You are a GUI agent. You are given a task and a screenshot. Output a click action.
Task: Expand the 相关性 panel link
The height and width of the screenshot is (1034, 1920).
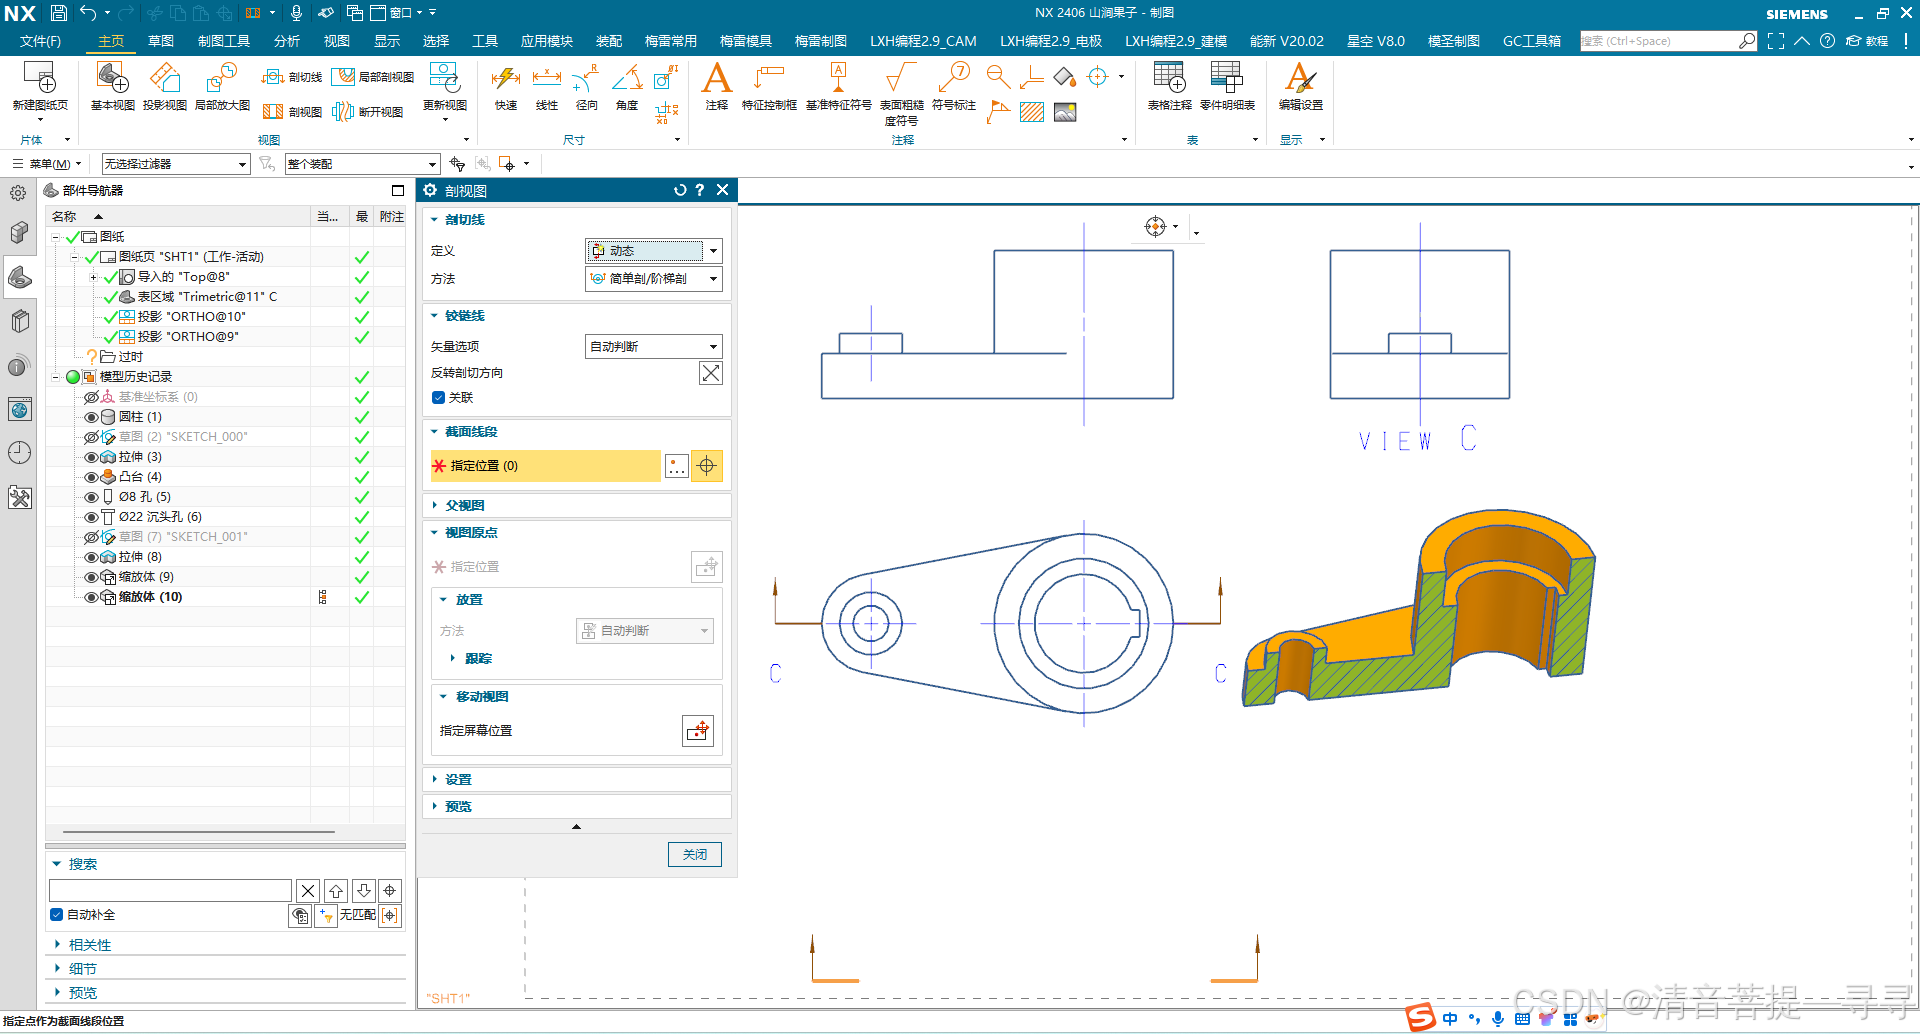(89, 945)
